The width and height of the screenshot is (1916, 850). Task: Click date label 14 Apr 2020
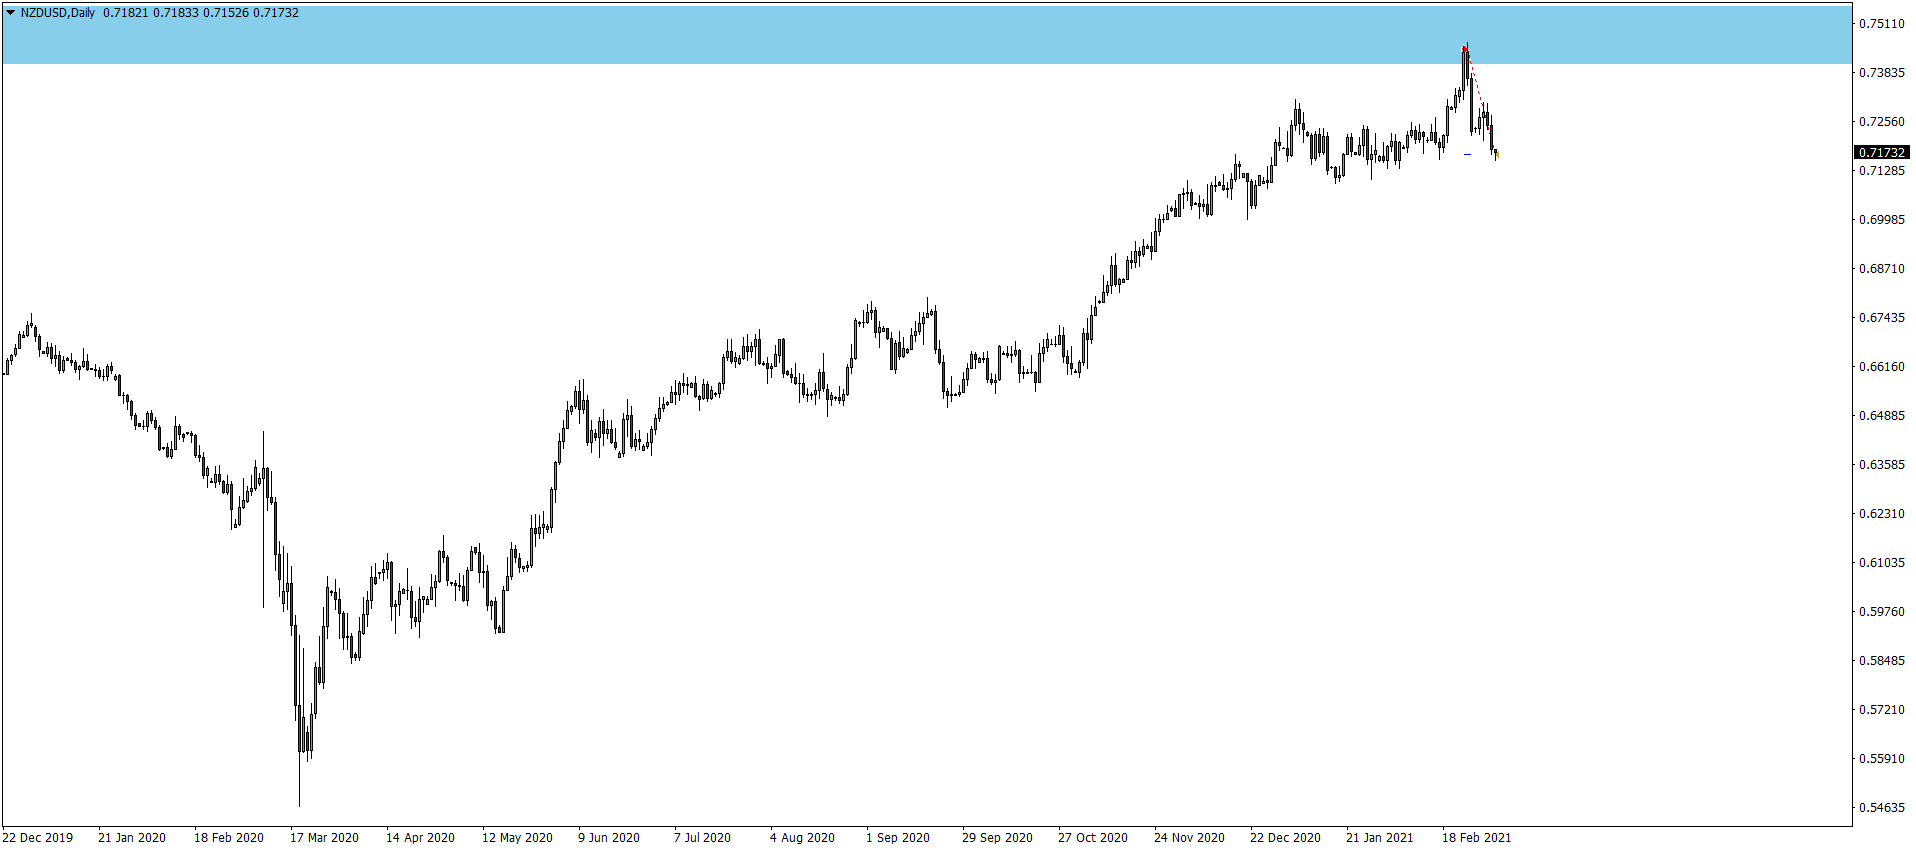(420, 837)
